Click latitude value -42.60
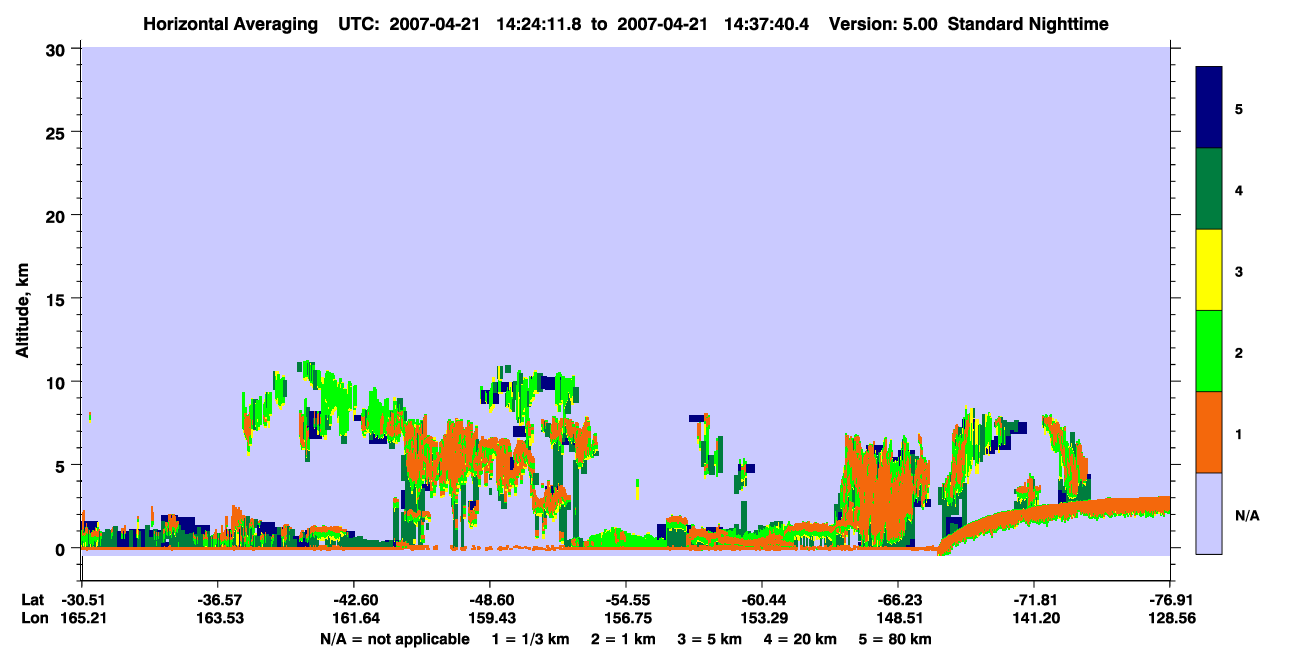 point(353,600)
